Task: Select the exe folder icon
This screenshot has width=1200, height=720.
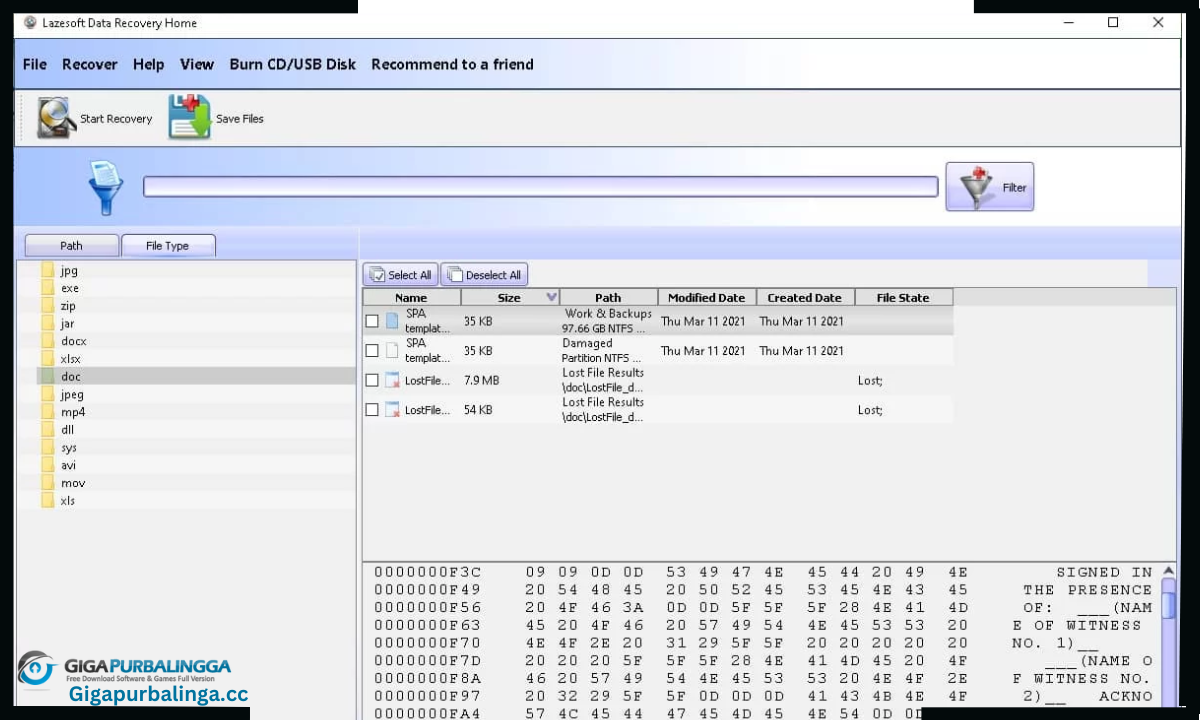Action: point(47,288)
